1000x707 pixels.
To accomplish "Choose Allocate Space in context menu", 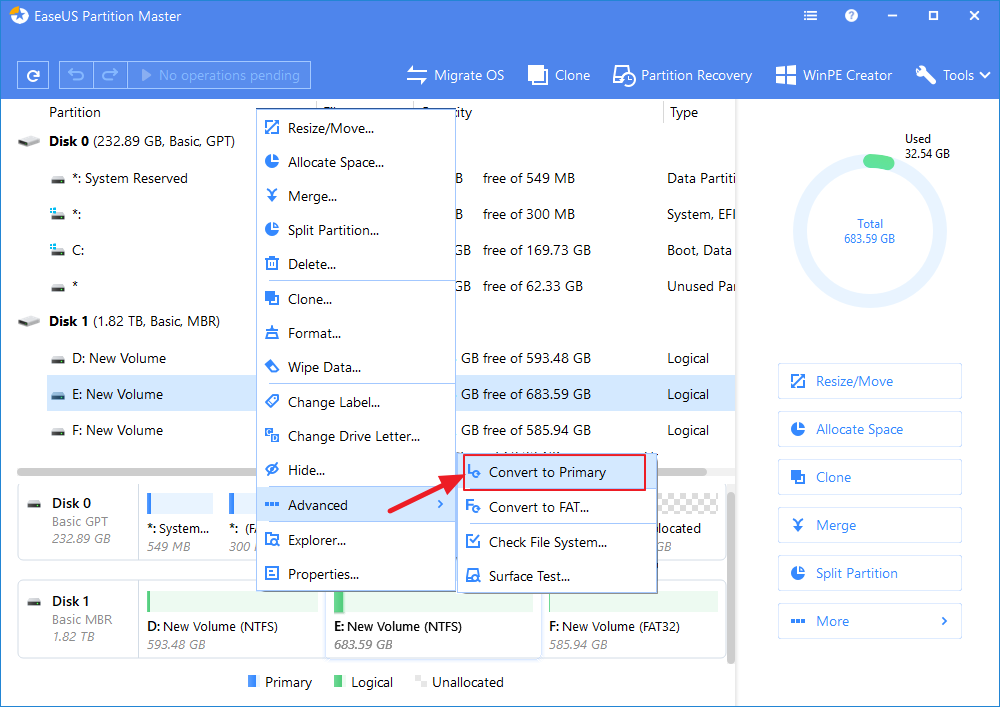I will (x=356, y=162).
